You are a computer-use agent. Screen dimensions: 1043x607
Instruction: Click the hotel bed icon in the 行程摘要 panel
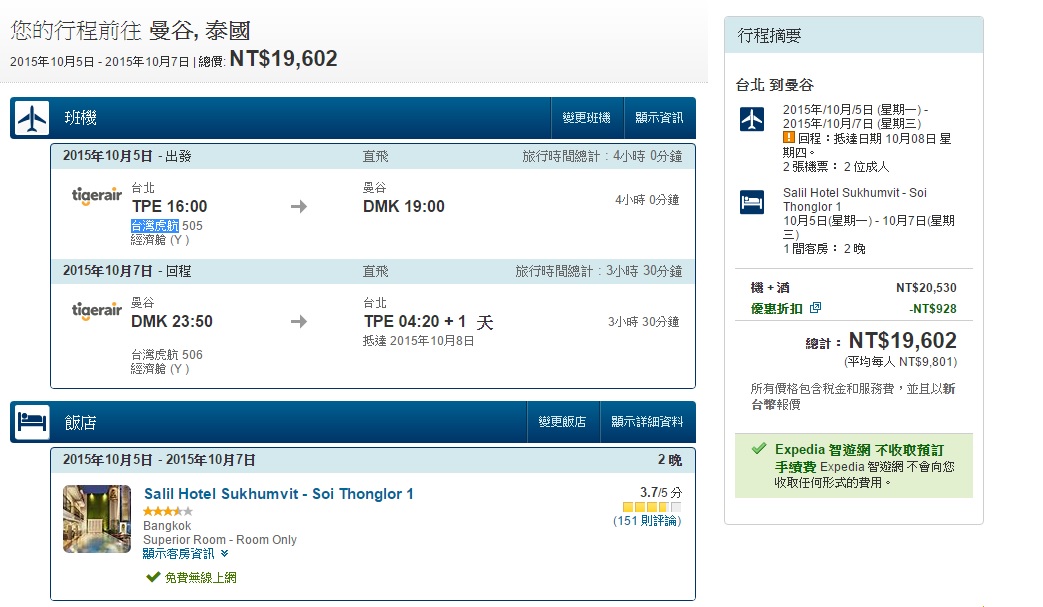(x=751, y=203)
